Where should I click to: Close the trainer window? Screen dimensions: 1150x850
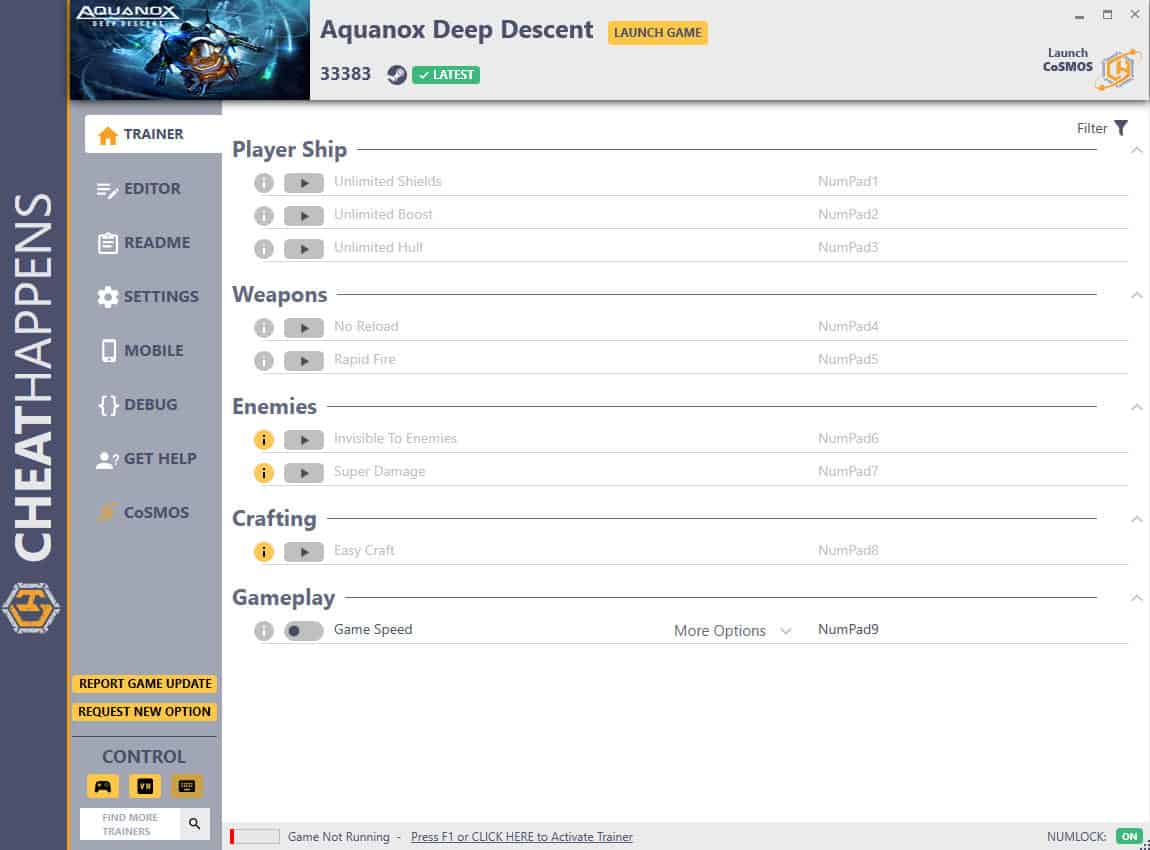pos(1135,14)
